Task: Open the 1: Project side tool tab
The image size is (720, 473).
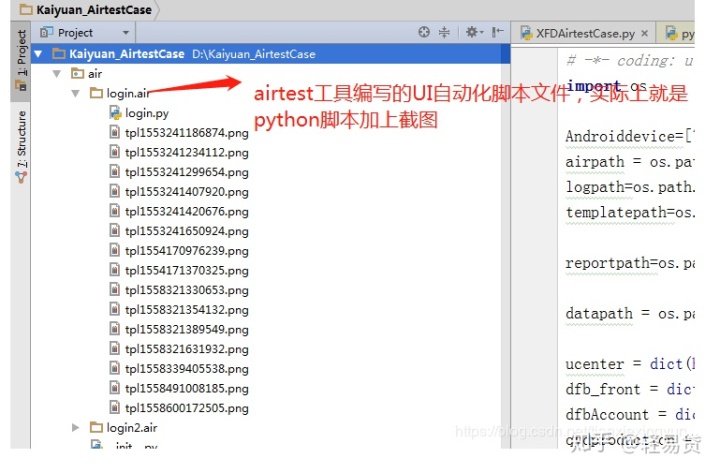Action: pyautogui.click(x=21, y=60)
